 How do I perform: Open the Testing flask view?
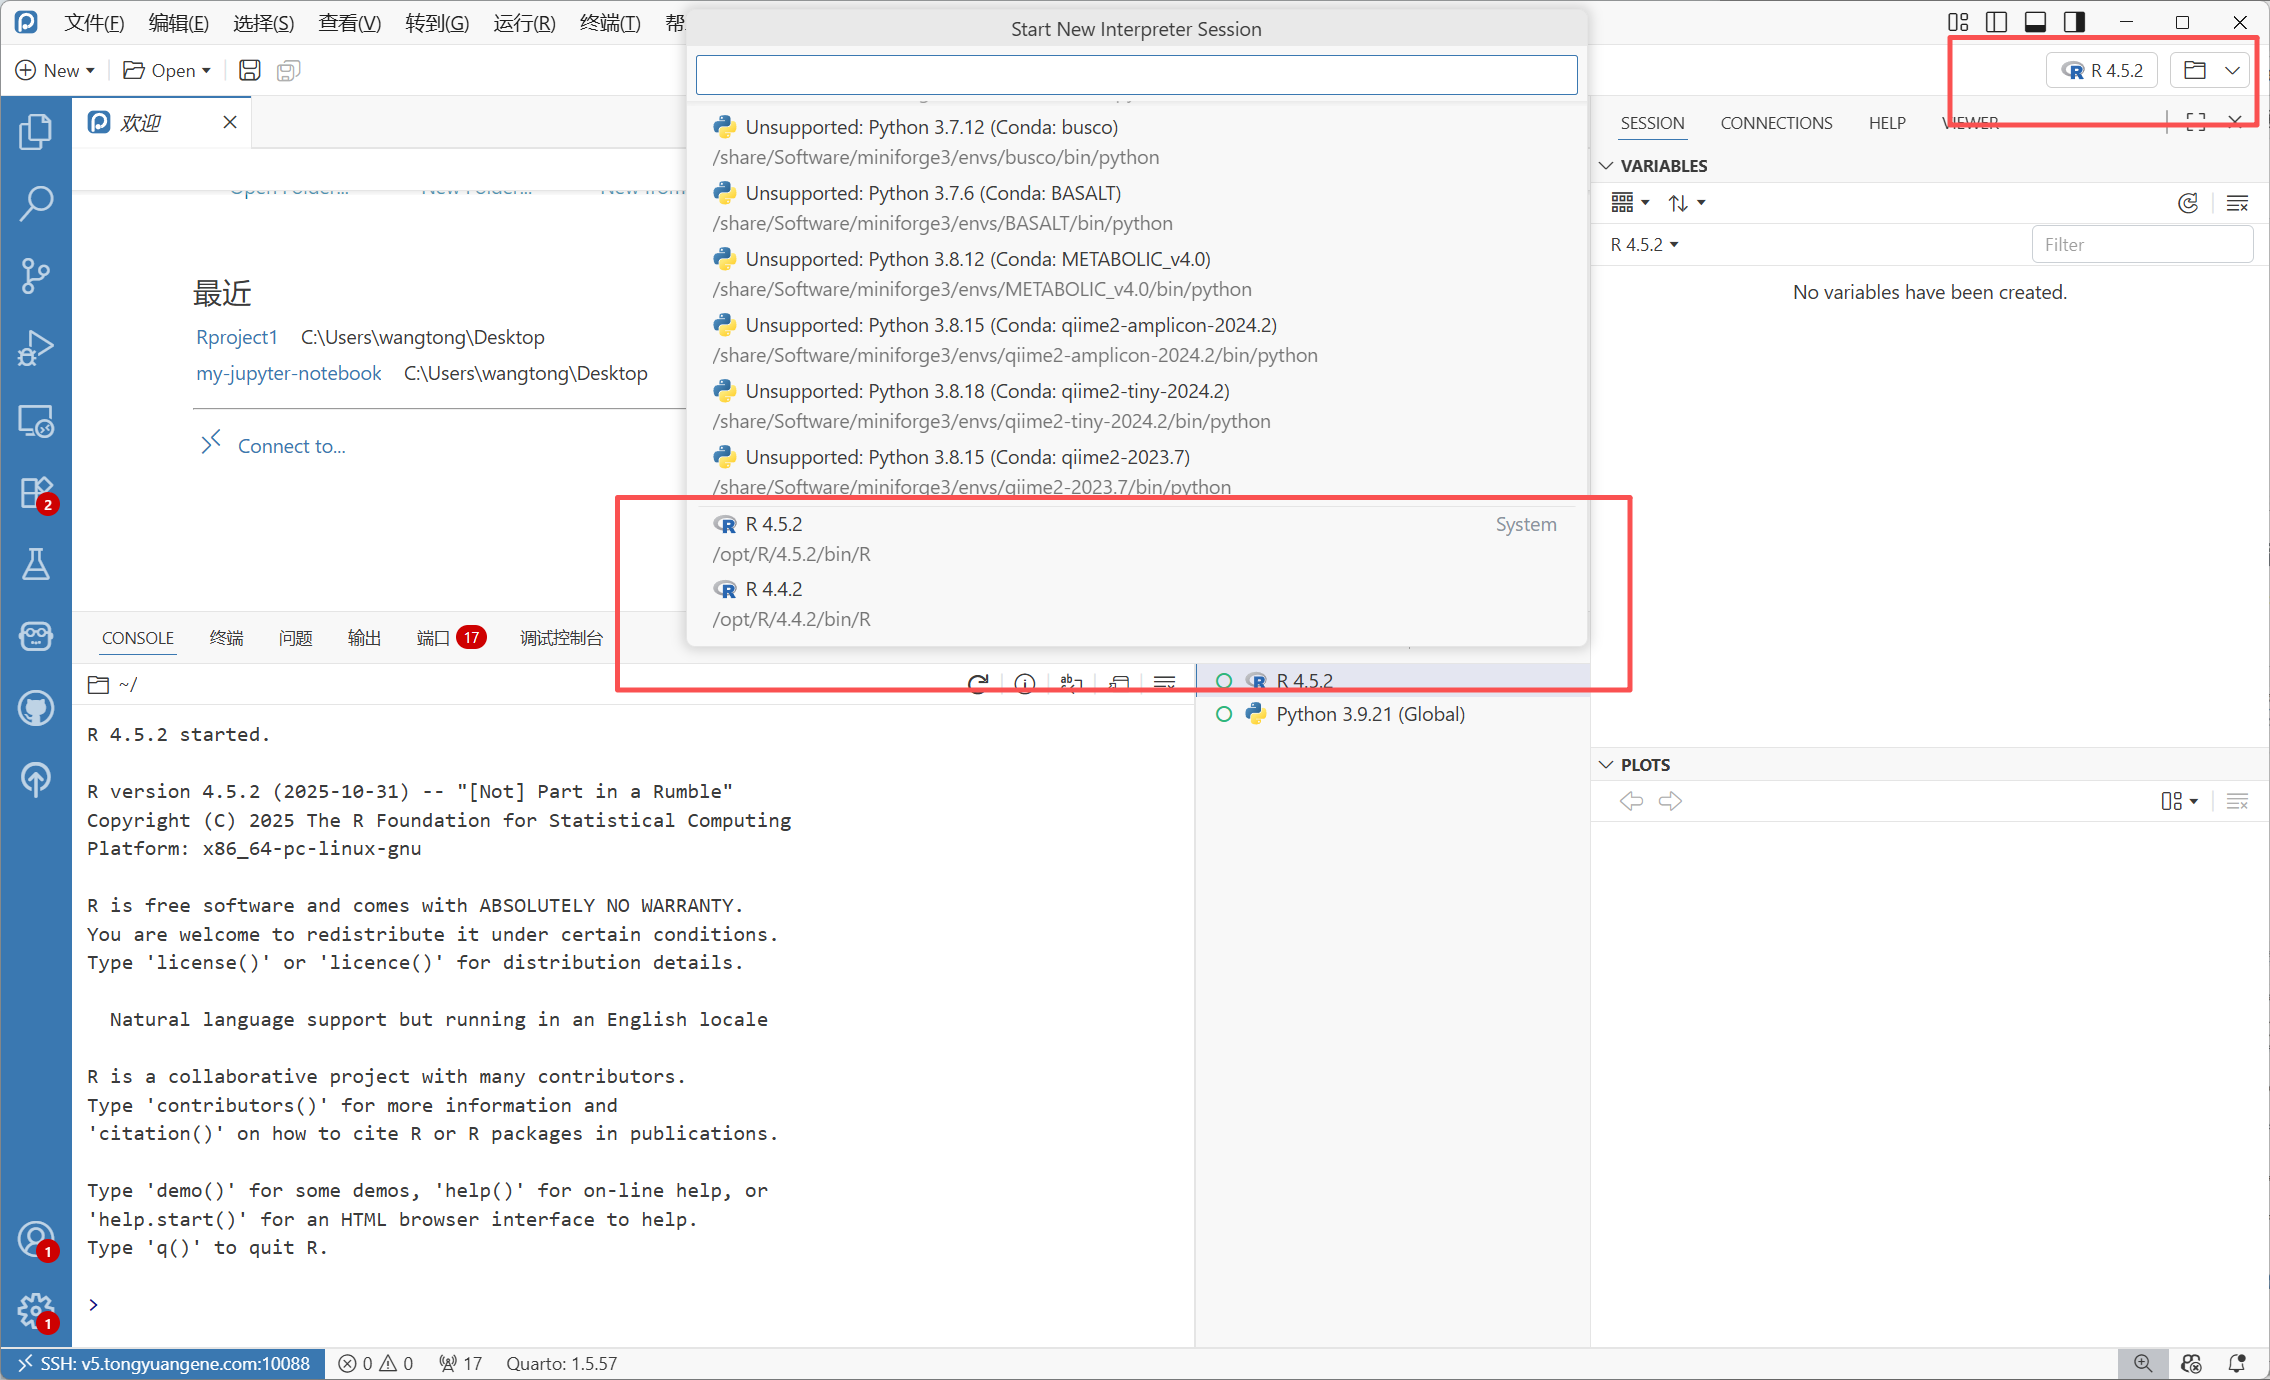36,564
